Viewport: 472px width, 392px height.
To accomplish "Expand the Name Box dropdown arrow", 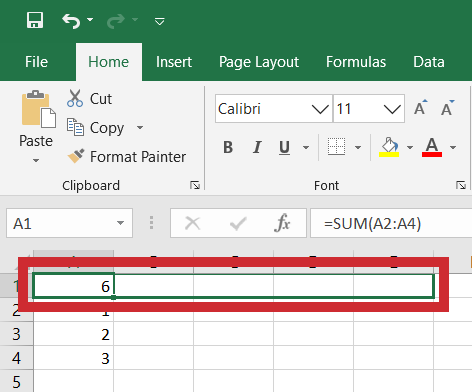I will tap(120, 223).
